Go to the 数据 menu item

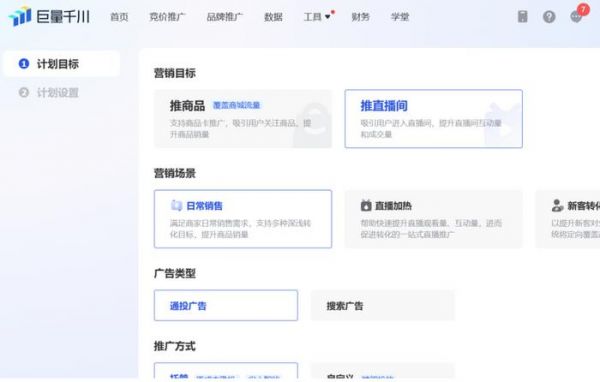273,17
